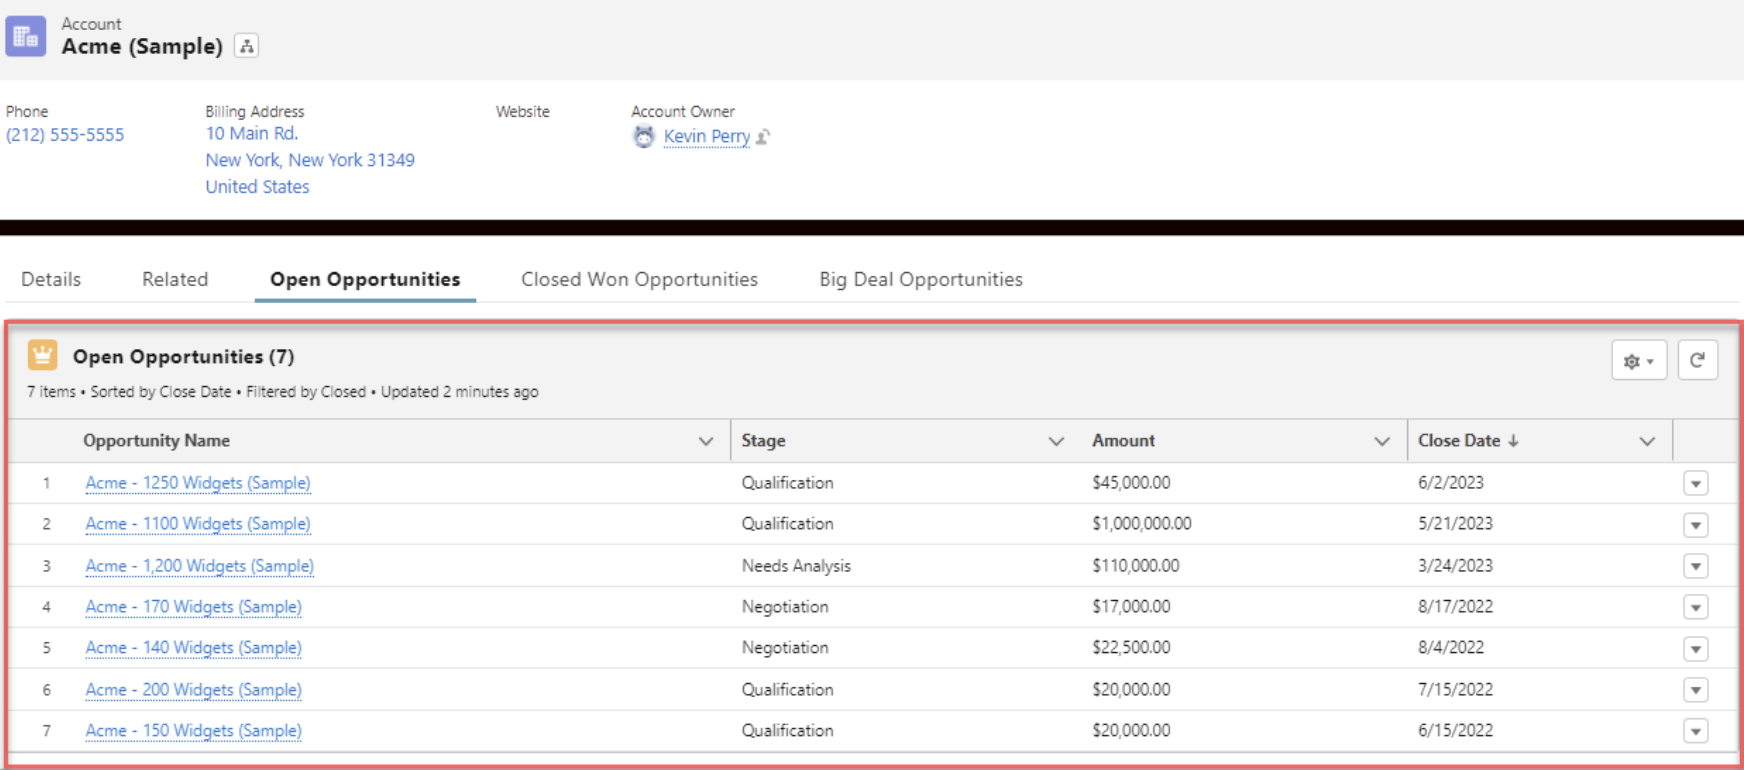Click the 5/21/2023 close date cell
1744x770 pixels.
[1455, 524]
